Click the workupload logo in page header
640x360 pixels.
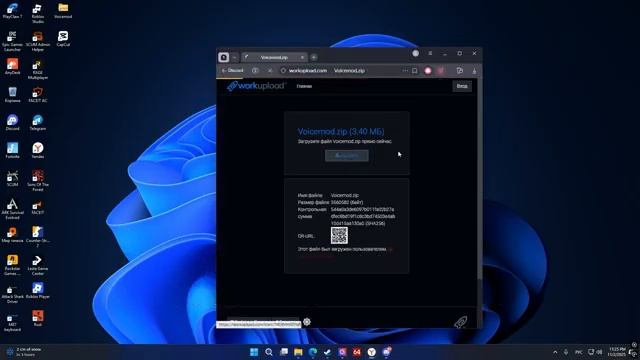[256, 86]
